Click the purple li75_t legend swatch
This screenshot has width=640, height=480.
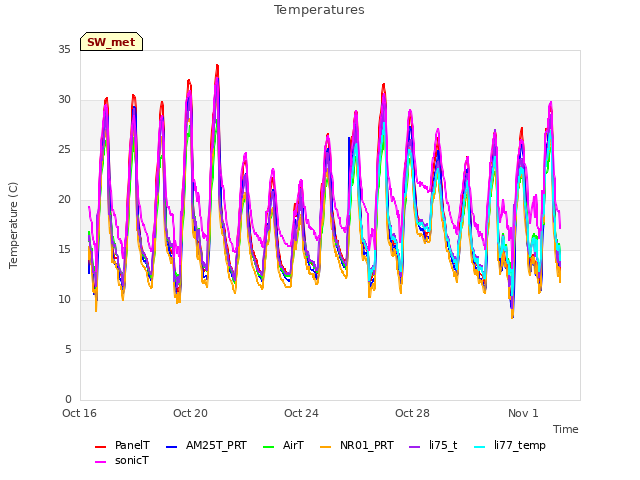tap(414, 447)
